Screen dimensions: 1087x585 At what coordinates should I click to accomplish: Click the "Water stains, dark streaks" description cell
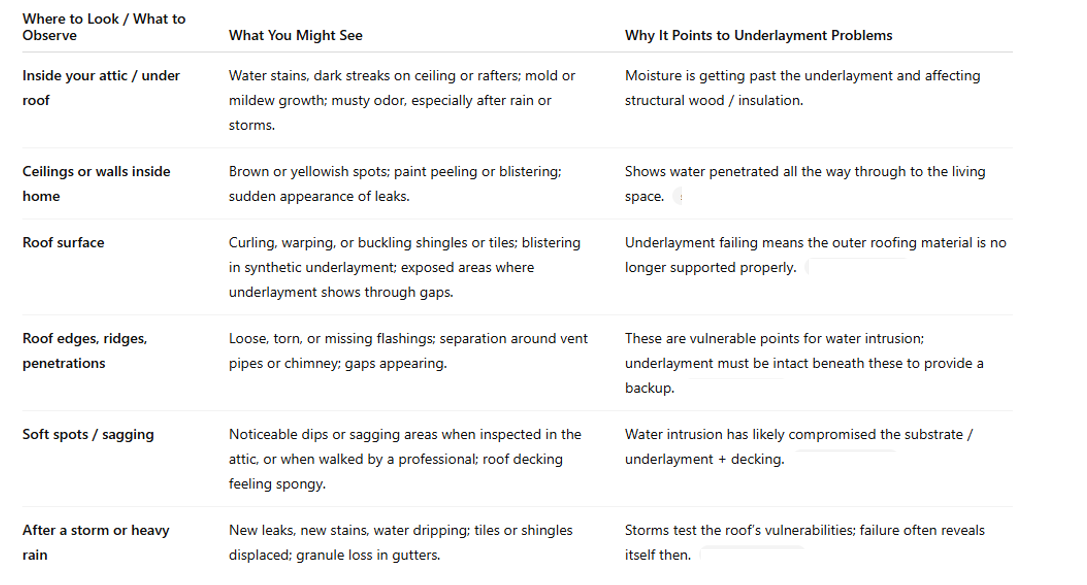pos(402,101)
